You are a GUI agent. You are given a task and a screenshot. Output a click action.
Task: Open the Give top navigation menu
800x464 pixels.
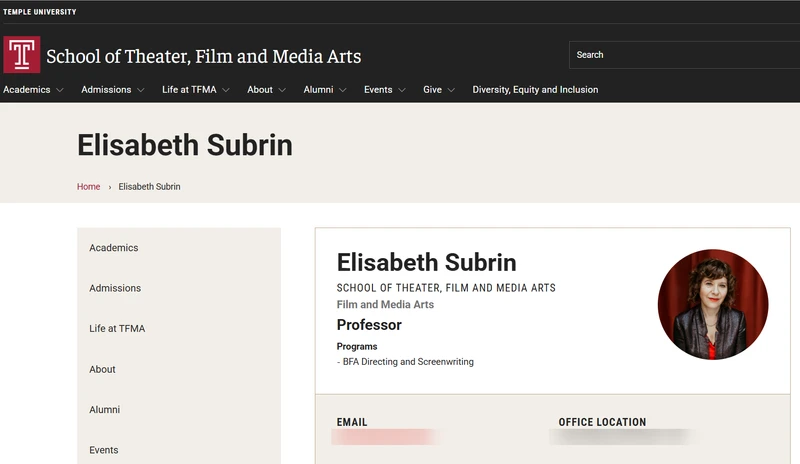coord(432,90)
